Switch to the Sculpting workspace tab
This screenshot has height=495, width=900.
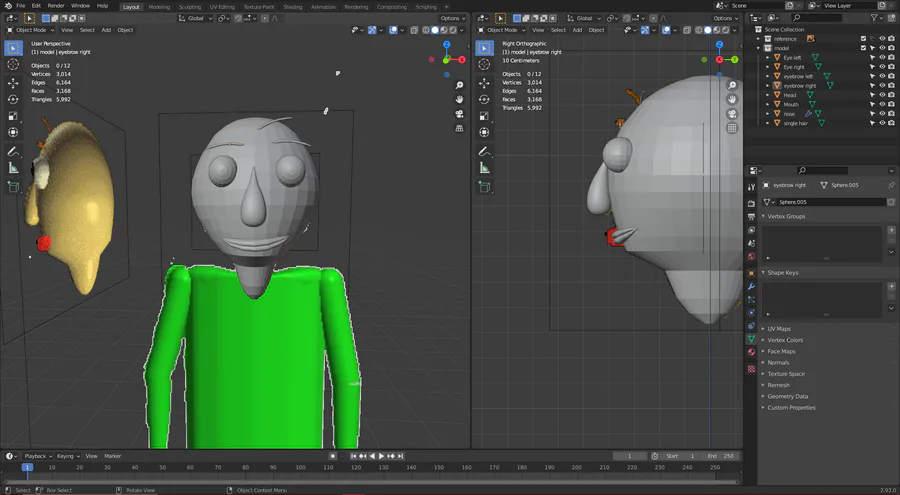pos(189,7)
